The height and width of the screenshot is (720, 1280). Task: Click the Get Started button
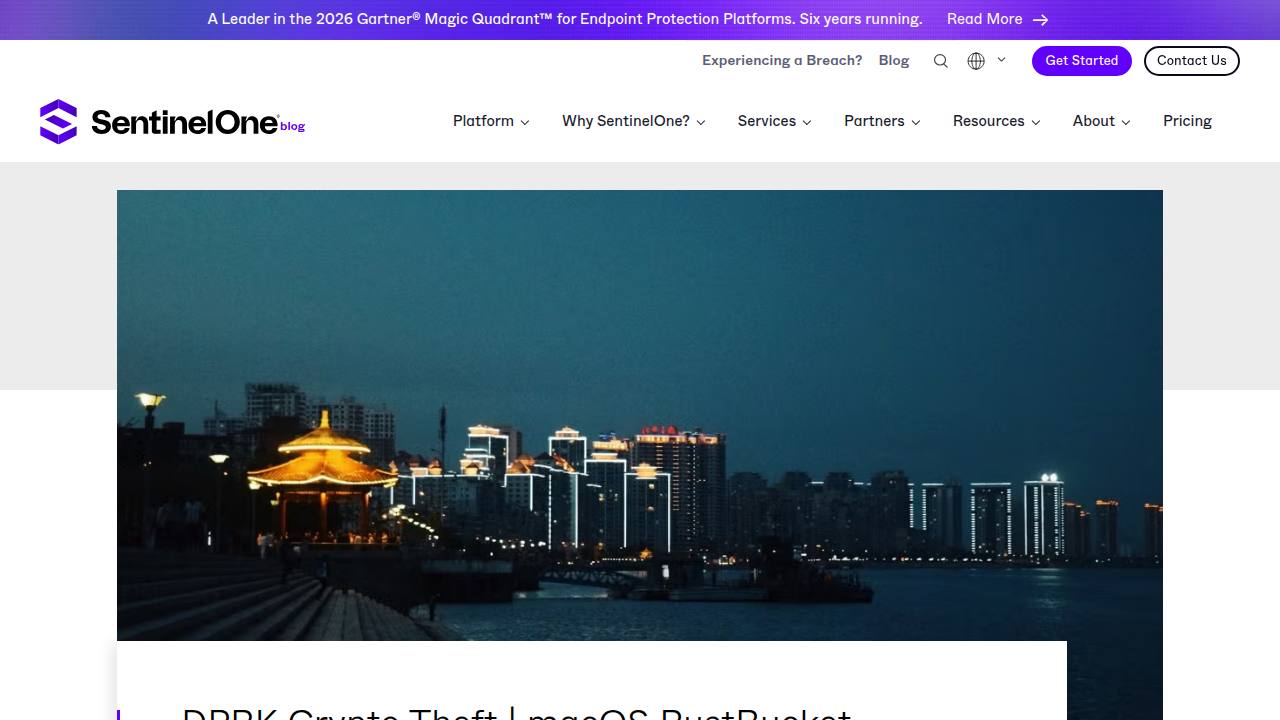[x=1082, y=61]
